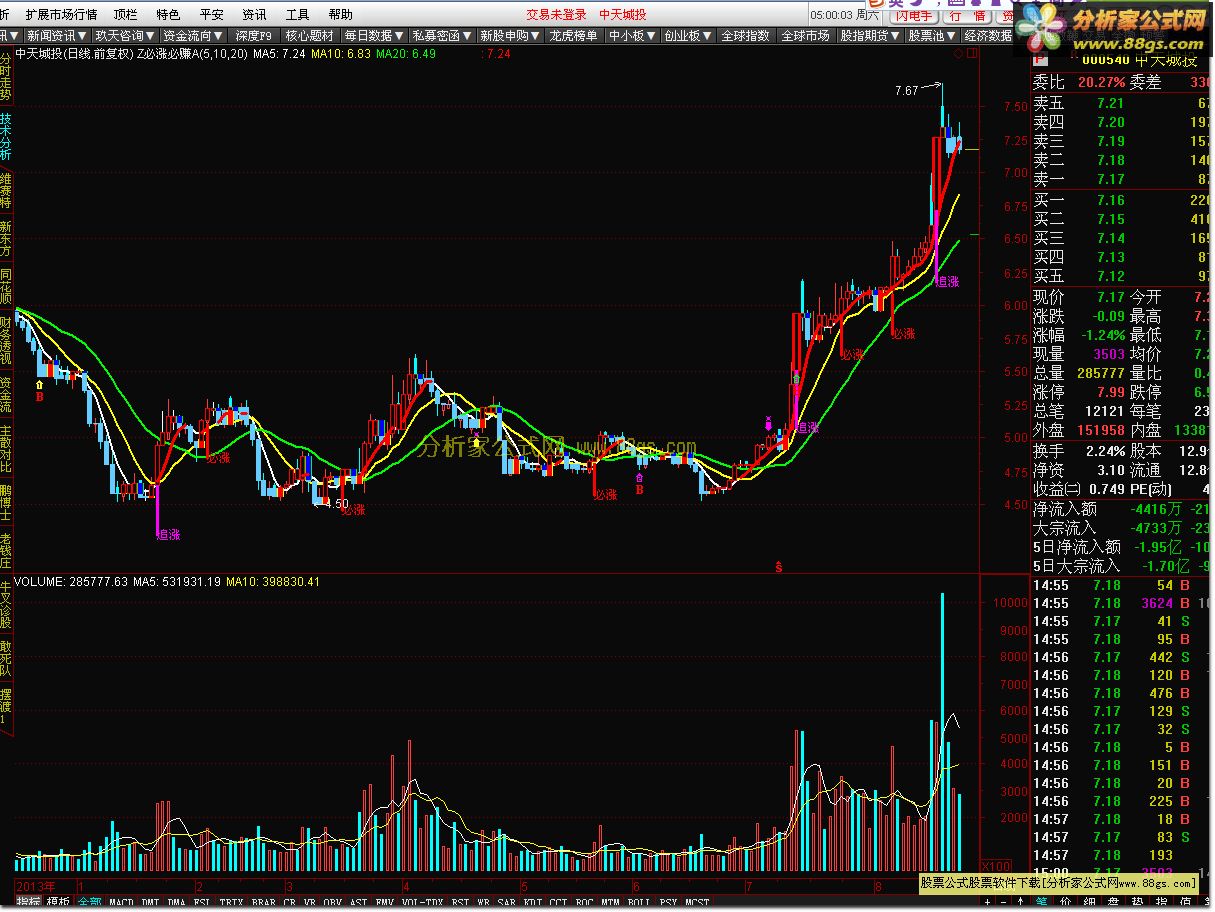Select the BRAR indicator tab
Image resolution: width=1215 pixels, height=912 pixels.
click(x=264, y=903)
